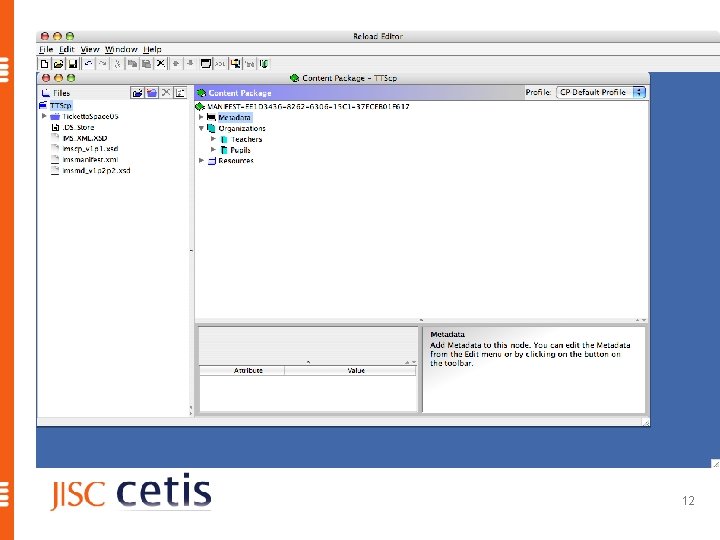Open the View menu
This screenshot has height=540, width=720.
click(90, 49)
